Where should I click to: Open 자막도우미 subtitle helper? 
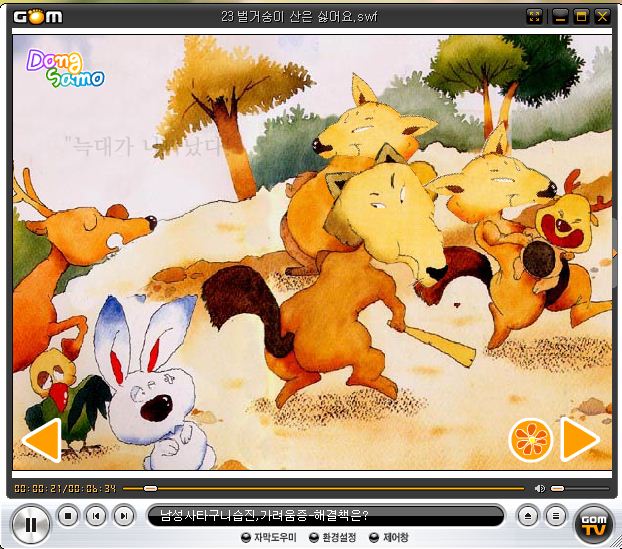coord(270,538)
